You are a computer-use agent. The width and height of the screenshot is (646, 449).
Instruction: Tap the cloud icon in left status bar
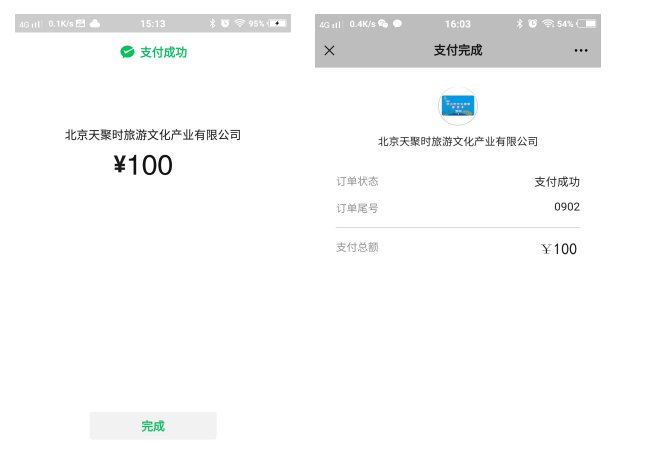[x=94, y=23]
